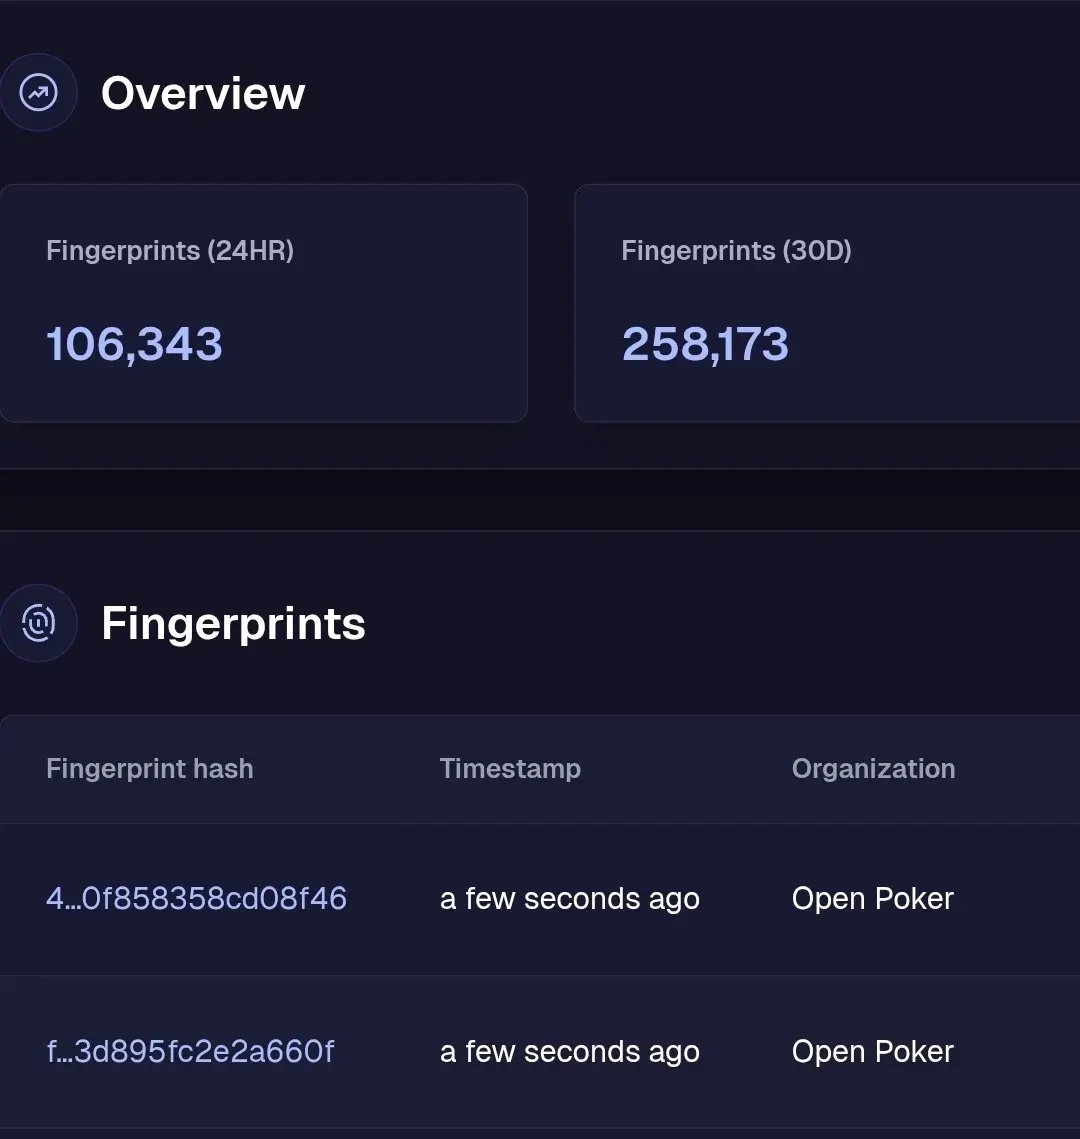This screenshot has height=1139, width=1080.
Task: Click the Fingerprints section heading
Action: click(x=233, y=623)
